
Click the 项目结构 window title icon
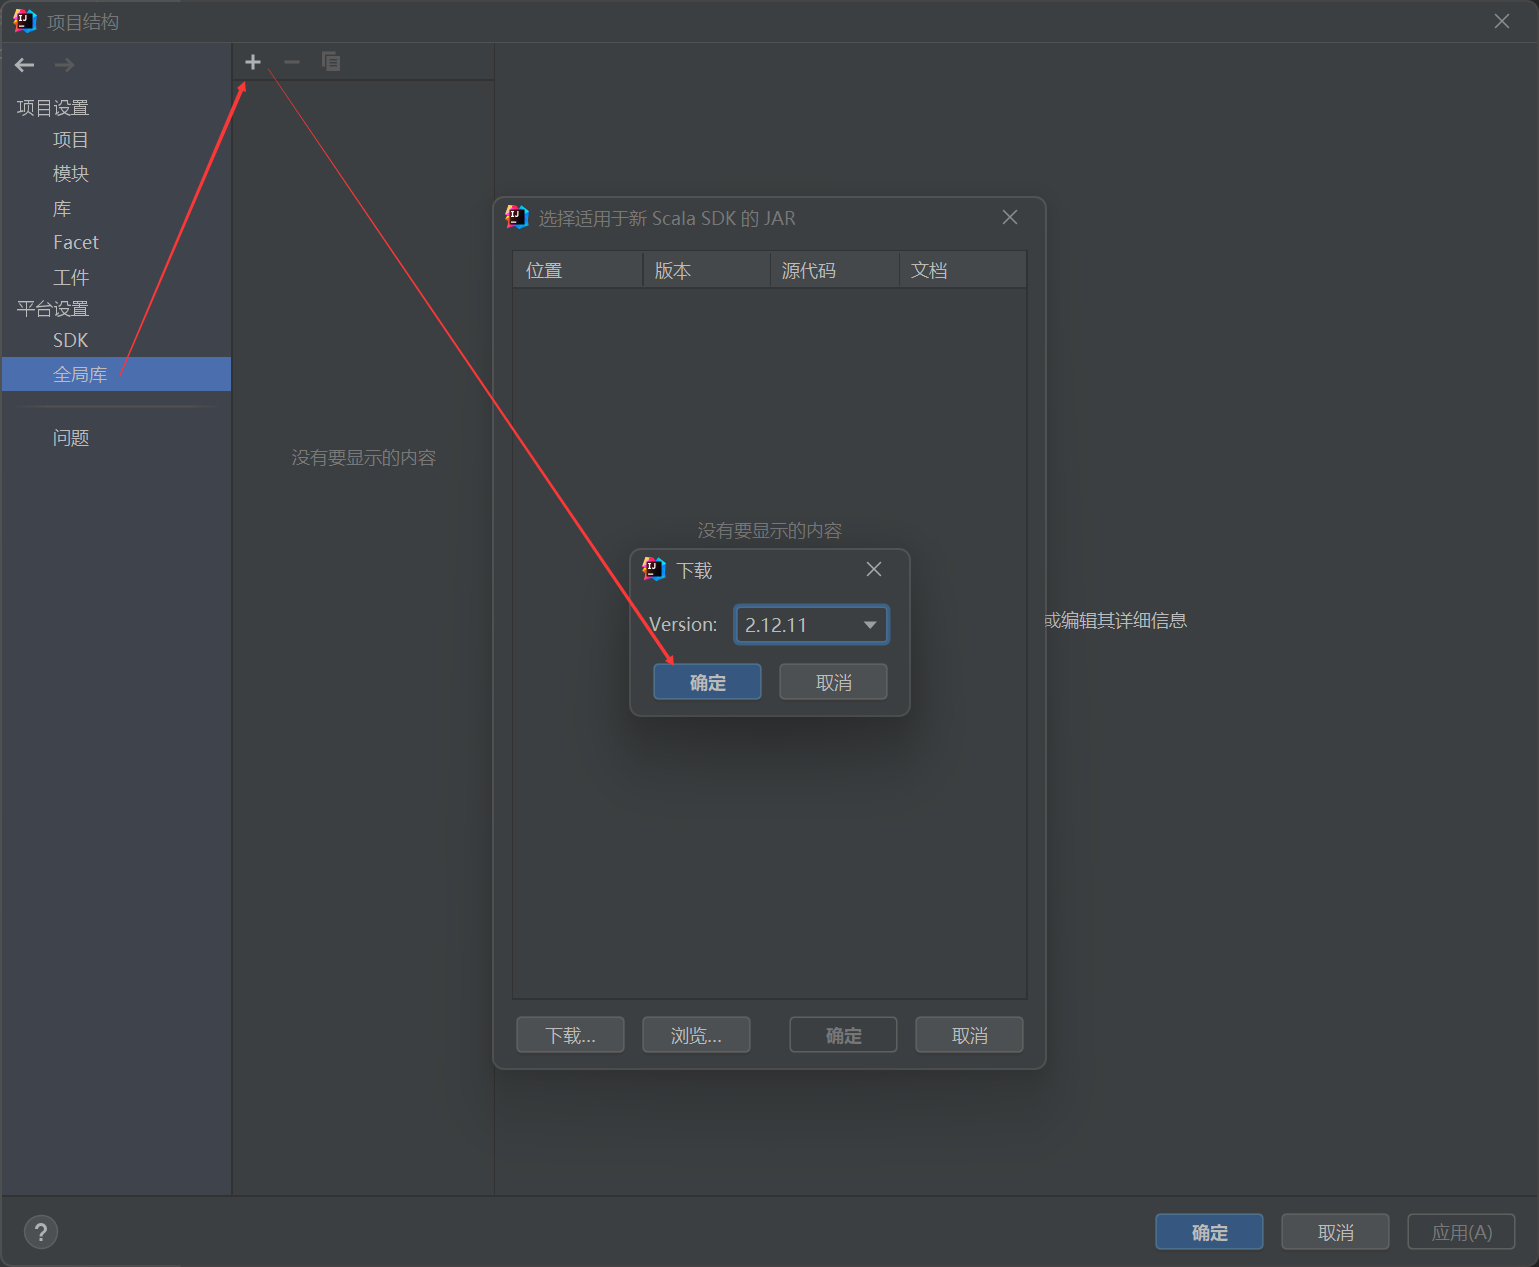coord(25,21)
